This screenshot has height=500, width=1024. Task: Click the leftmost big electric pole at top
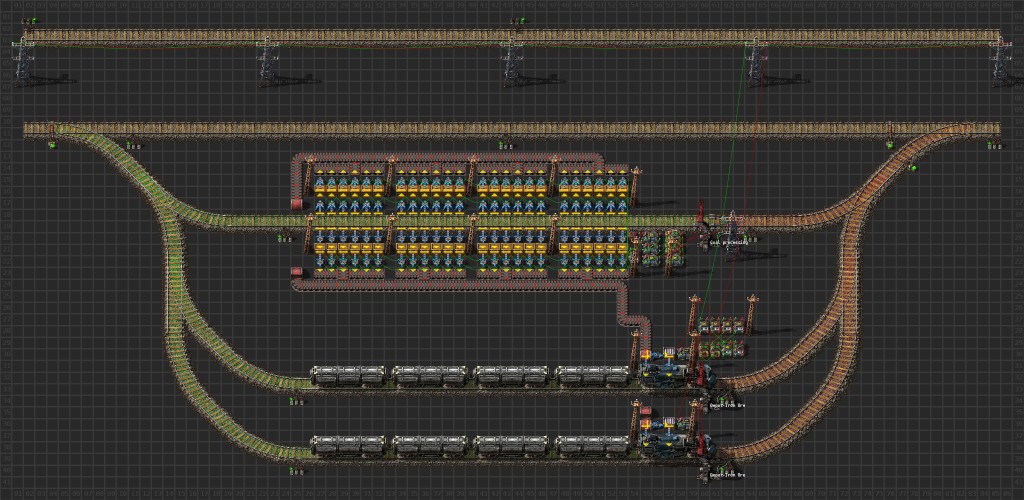[23, 60]
